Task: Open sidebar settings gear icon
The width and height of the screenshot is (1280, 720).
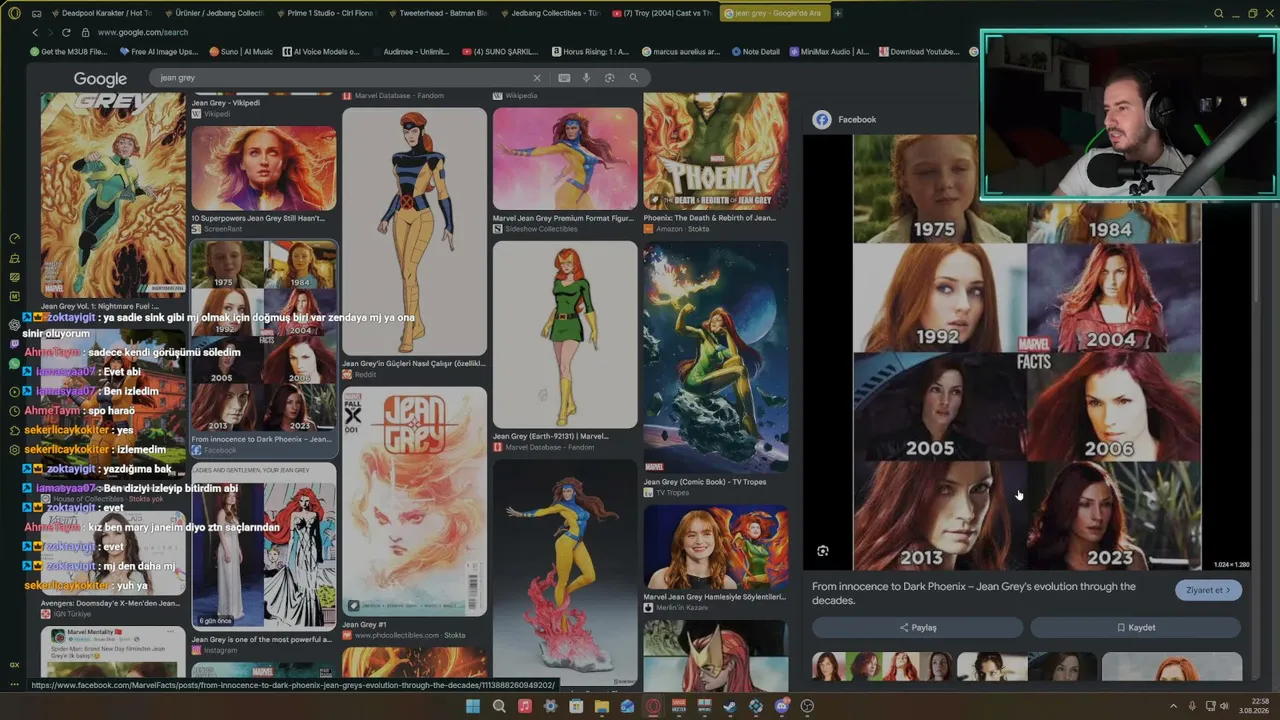Action: pyautogui.click(x=14, y=450)
